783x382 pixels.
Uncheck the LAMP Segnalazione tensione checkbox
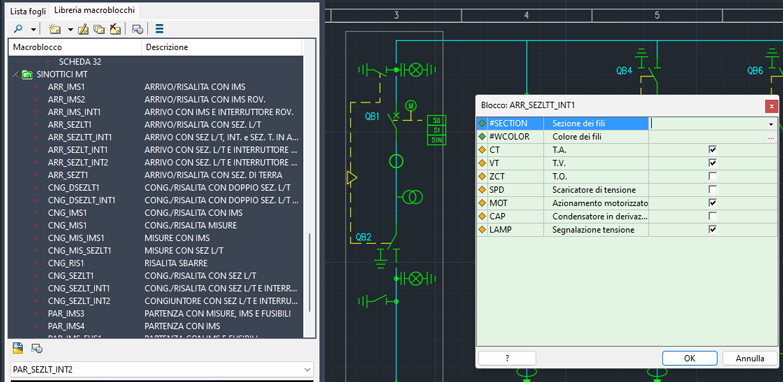coord(713,229)
